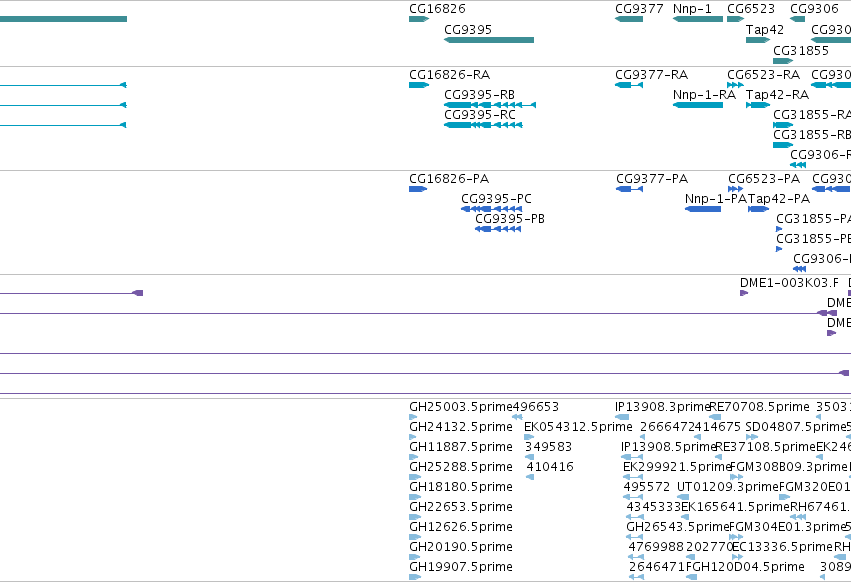Click the IP13908.3prime EST label
851x582 pixels.
(x=663, y=407)
